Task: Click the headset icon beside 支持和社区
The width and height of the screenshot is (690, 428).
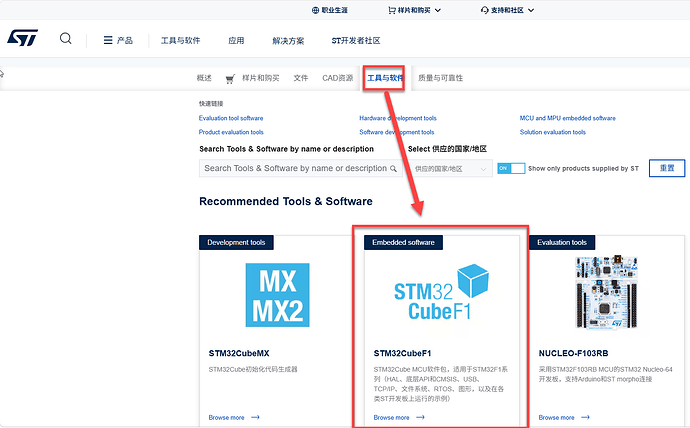Action: pos(484,10)
